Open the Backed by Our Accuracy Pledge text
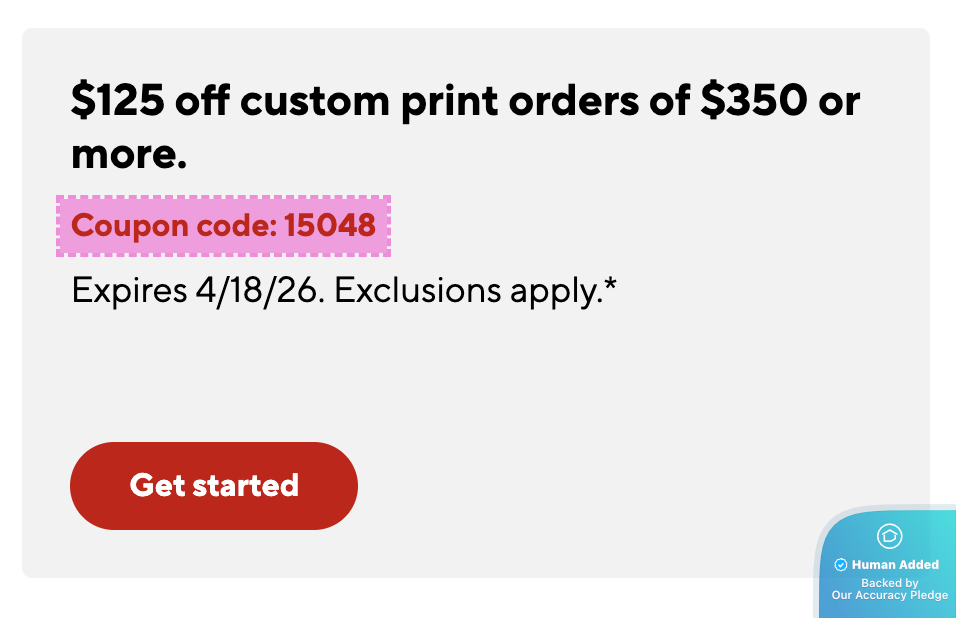 [x=889, y=589]
